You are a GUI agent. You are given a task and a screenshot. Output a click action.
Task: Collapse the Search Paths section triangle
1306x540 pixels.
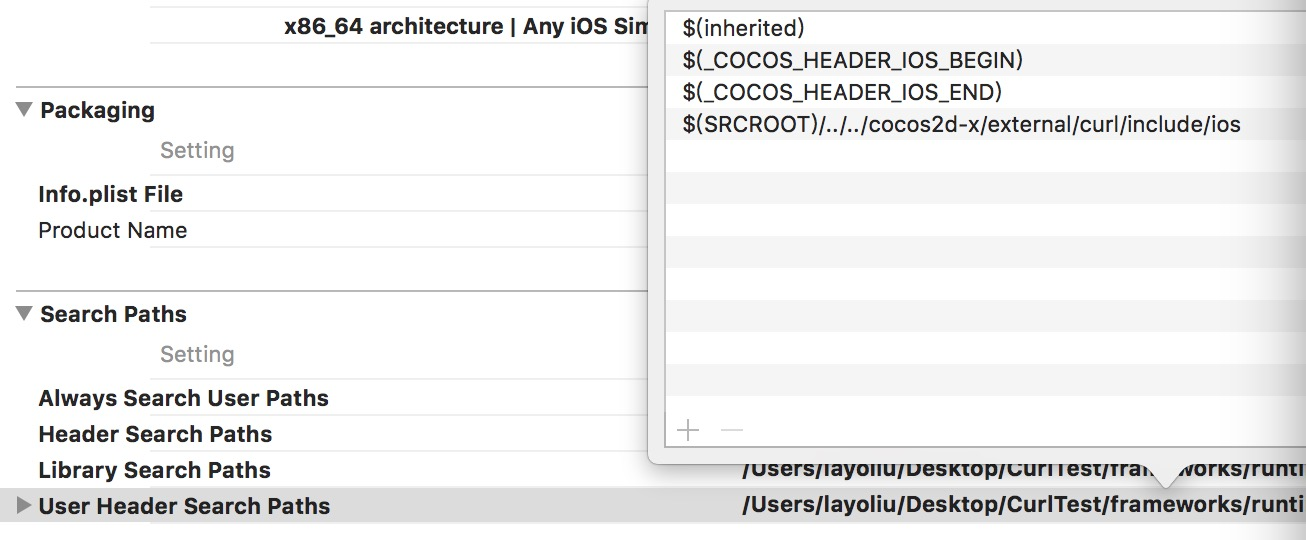point(24,314)
